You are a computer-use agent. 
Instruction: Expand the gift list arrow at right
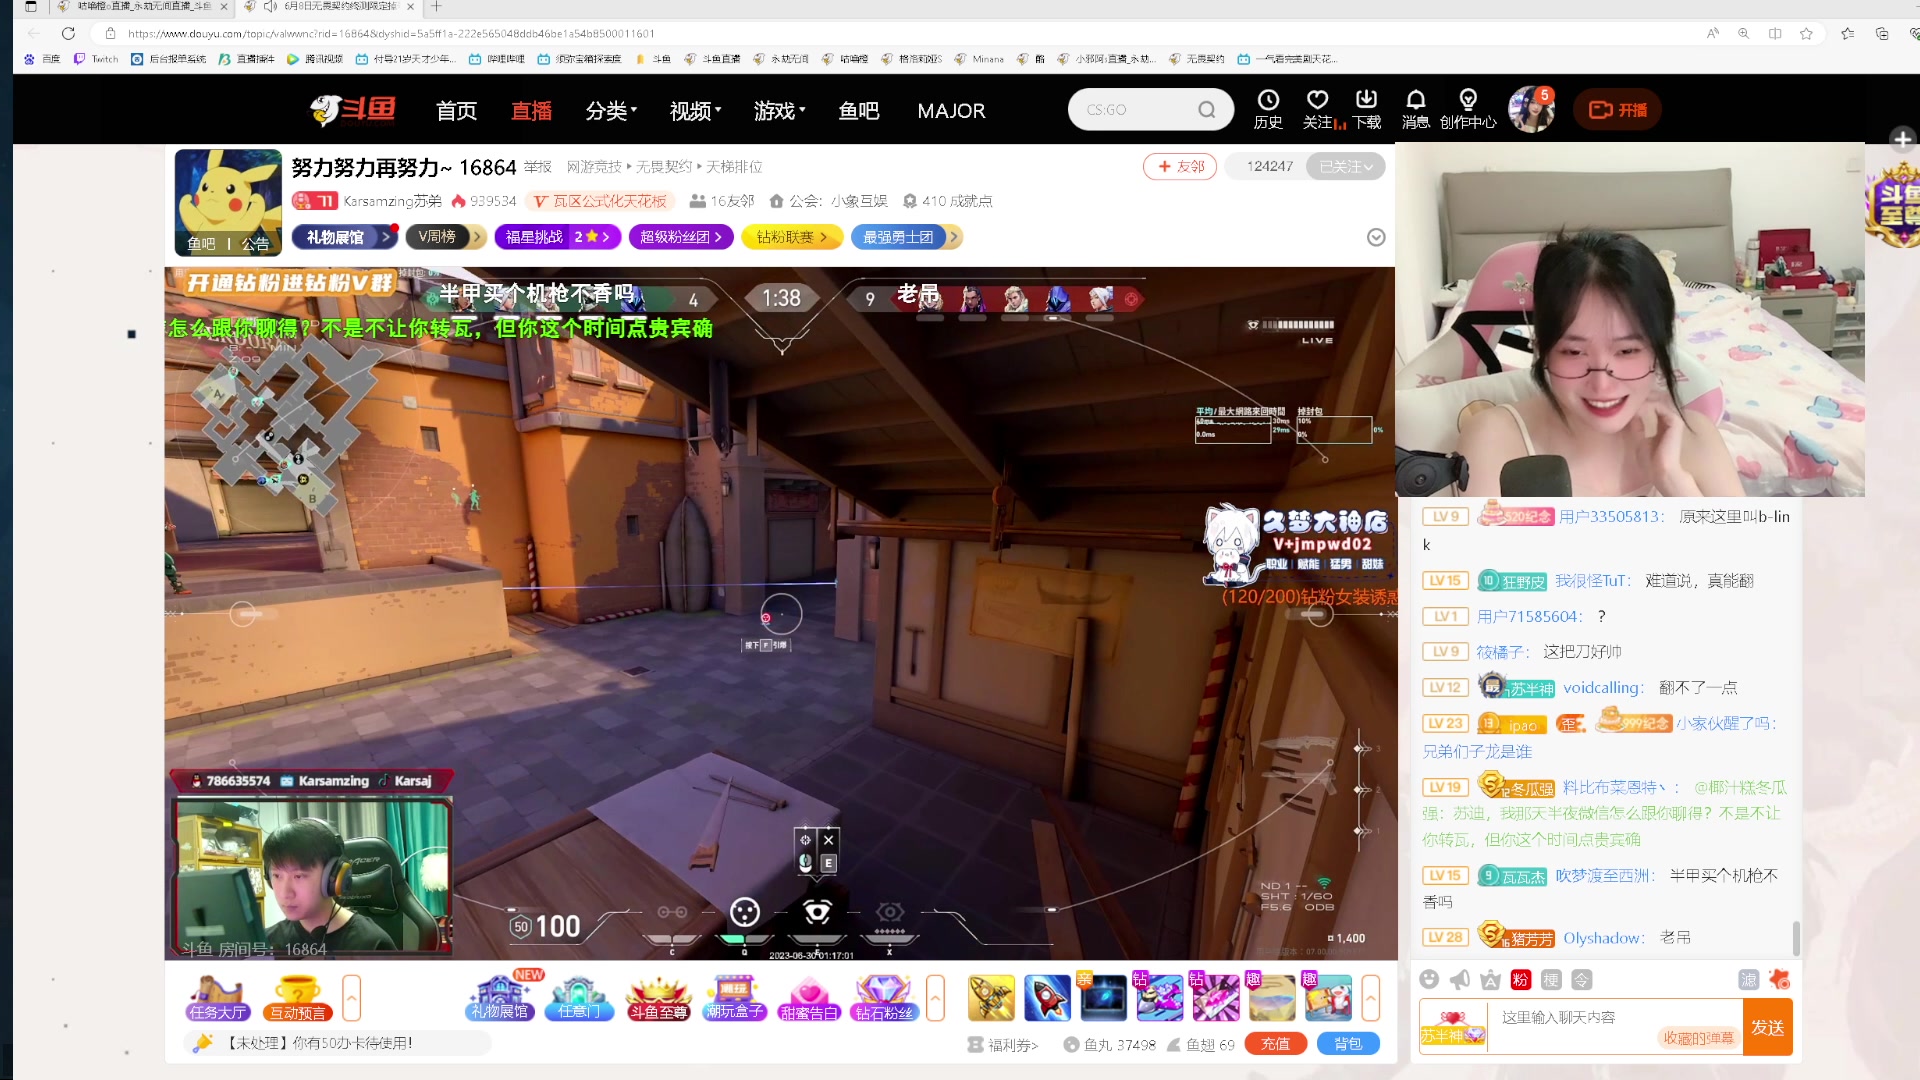[x=1370, y=998]
